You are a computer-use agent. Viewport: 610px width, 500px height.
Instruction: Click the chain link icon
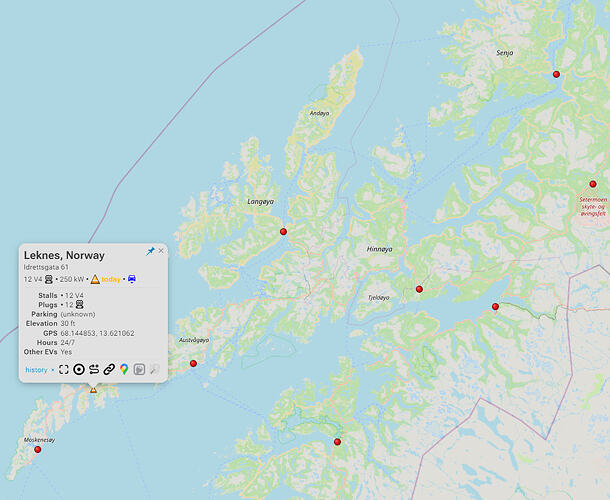click(x=109, y=369)
